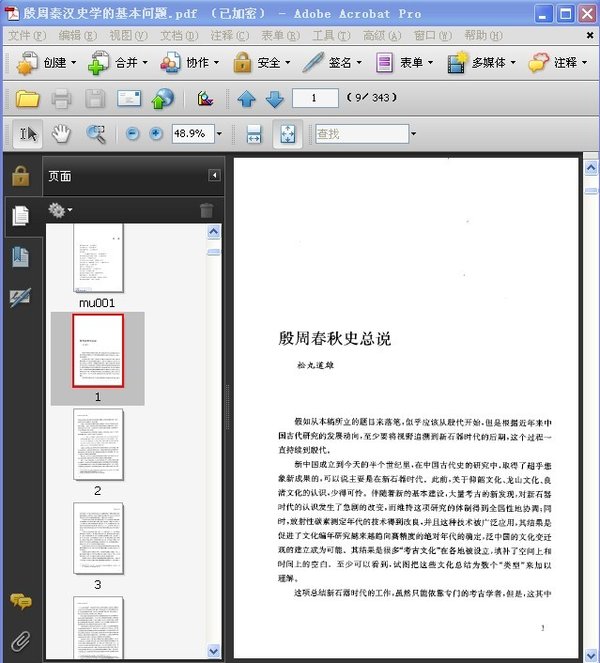
Task: Open the Attachments paperclip panel
Action: point(20,640)
